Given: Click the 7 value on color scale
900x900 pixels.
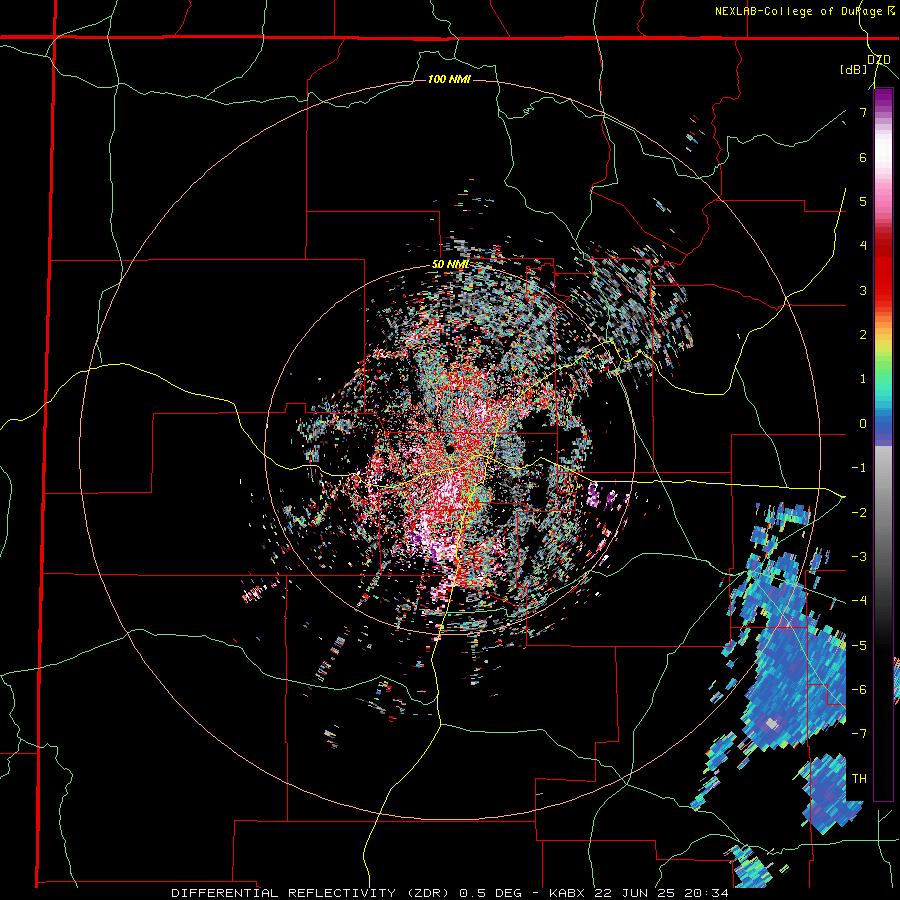Looking at the screenshot, I should tap(863, 112).
